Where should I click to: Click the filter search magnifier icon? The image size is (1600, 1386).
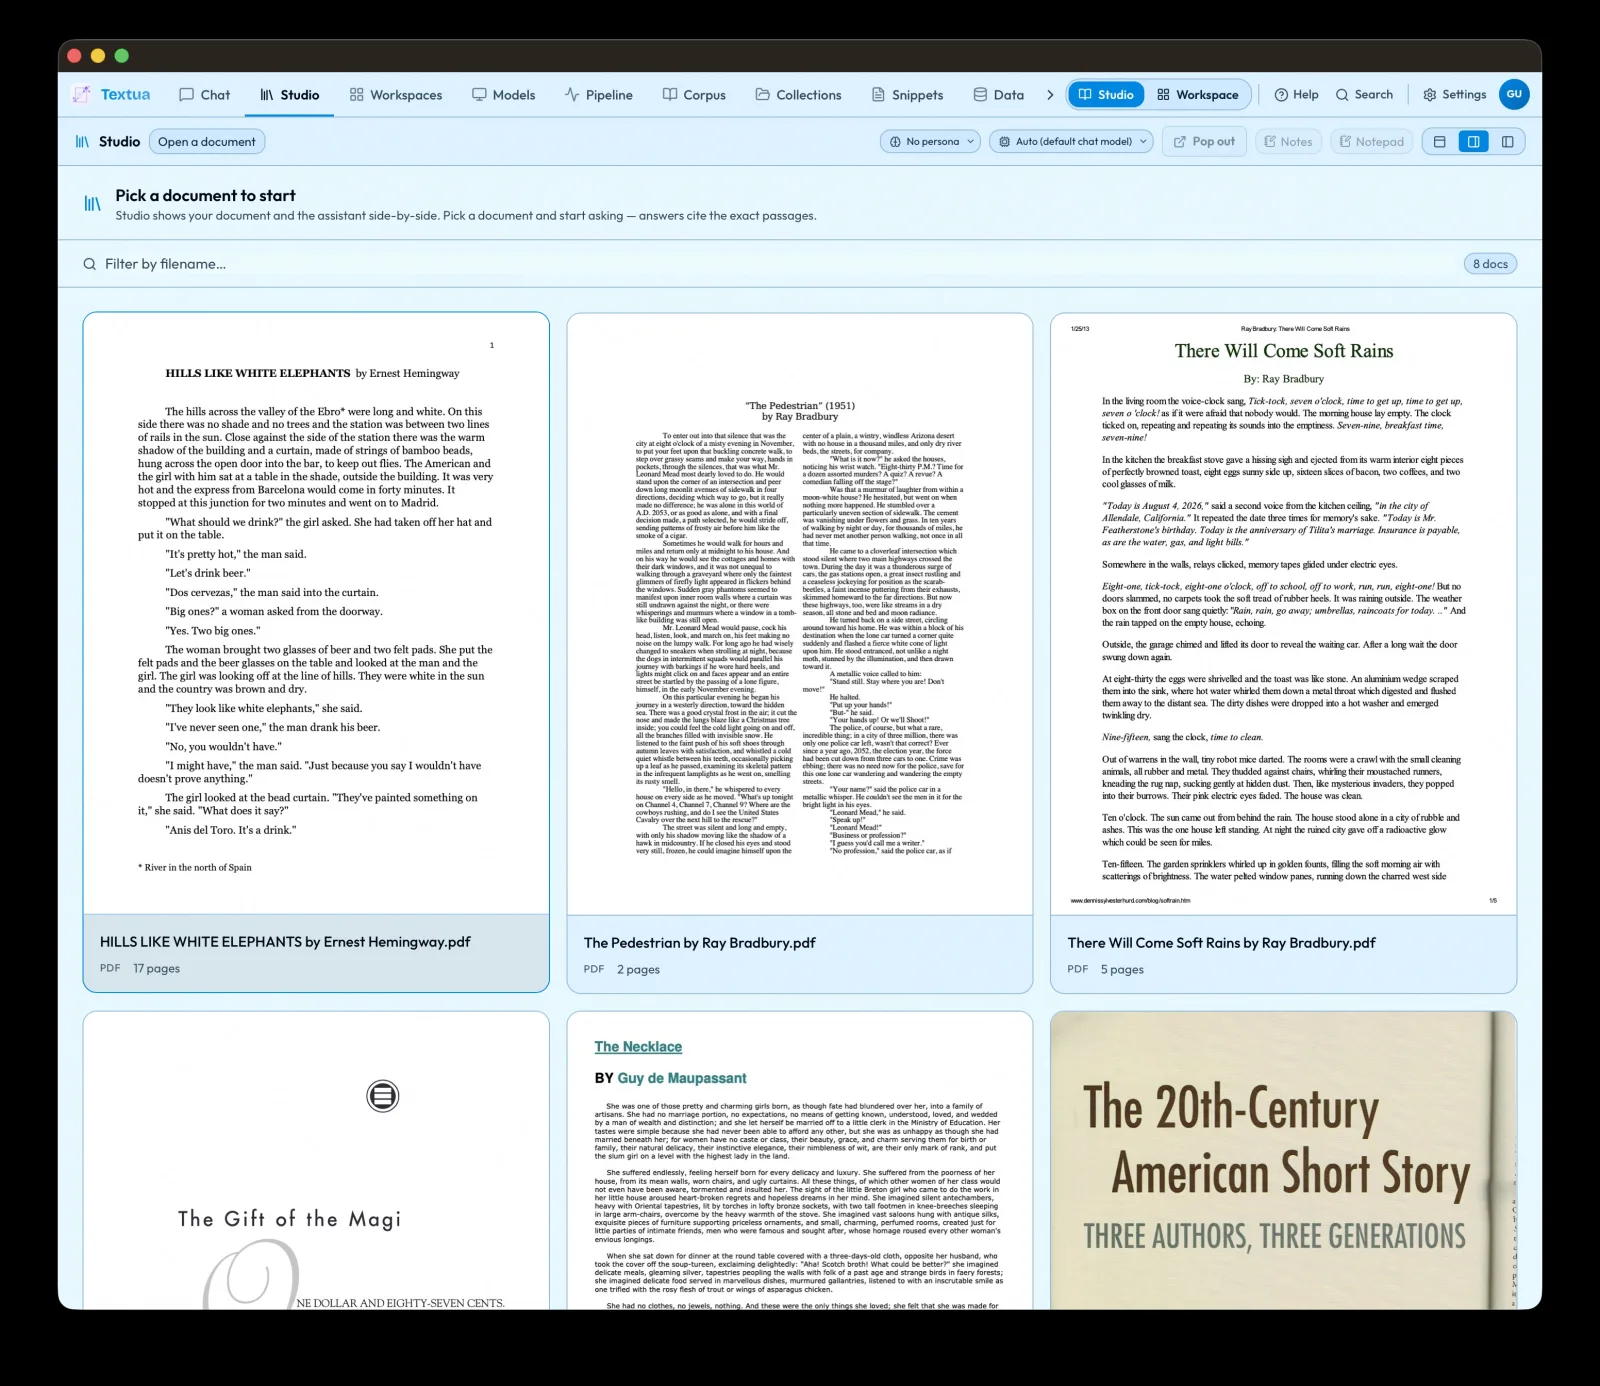pos(90,264)
